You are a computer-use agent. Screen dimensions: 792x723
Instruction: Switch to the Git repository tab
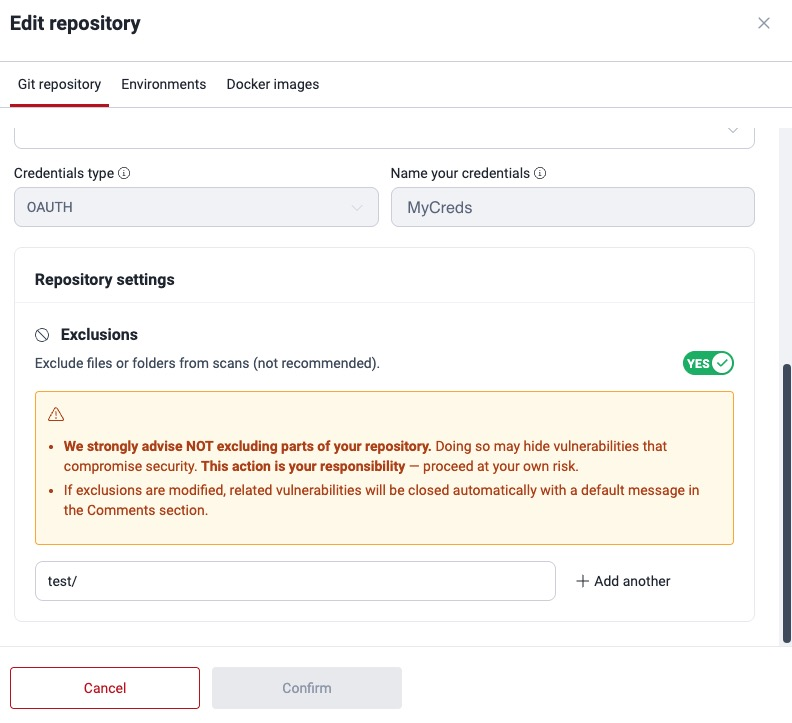click(59, 84)
